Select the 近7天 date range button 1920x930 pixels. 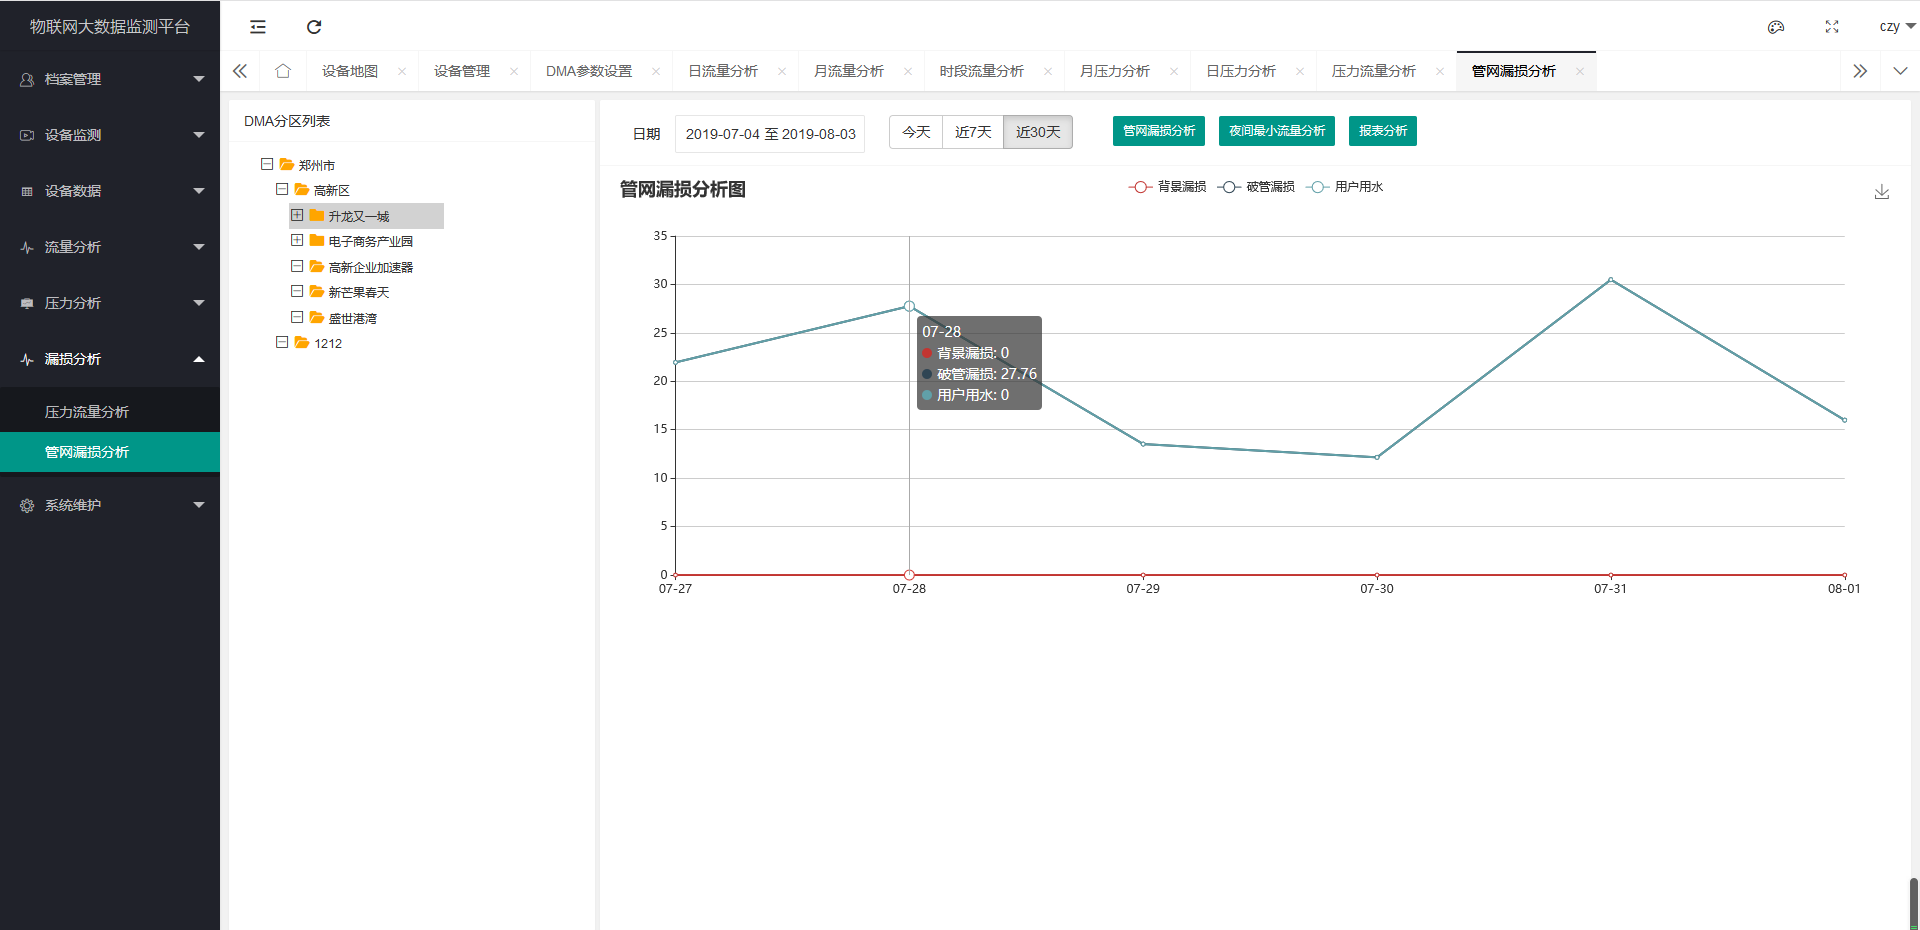coord(973,132)
